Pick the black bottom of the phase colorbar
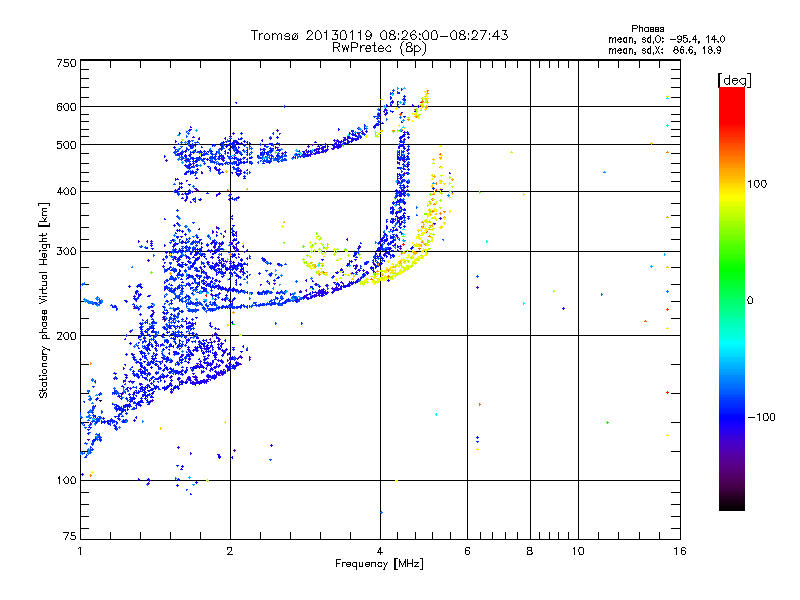800x600 pixels. (x=732, y=503)
